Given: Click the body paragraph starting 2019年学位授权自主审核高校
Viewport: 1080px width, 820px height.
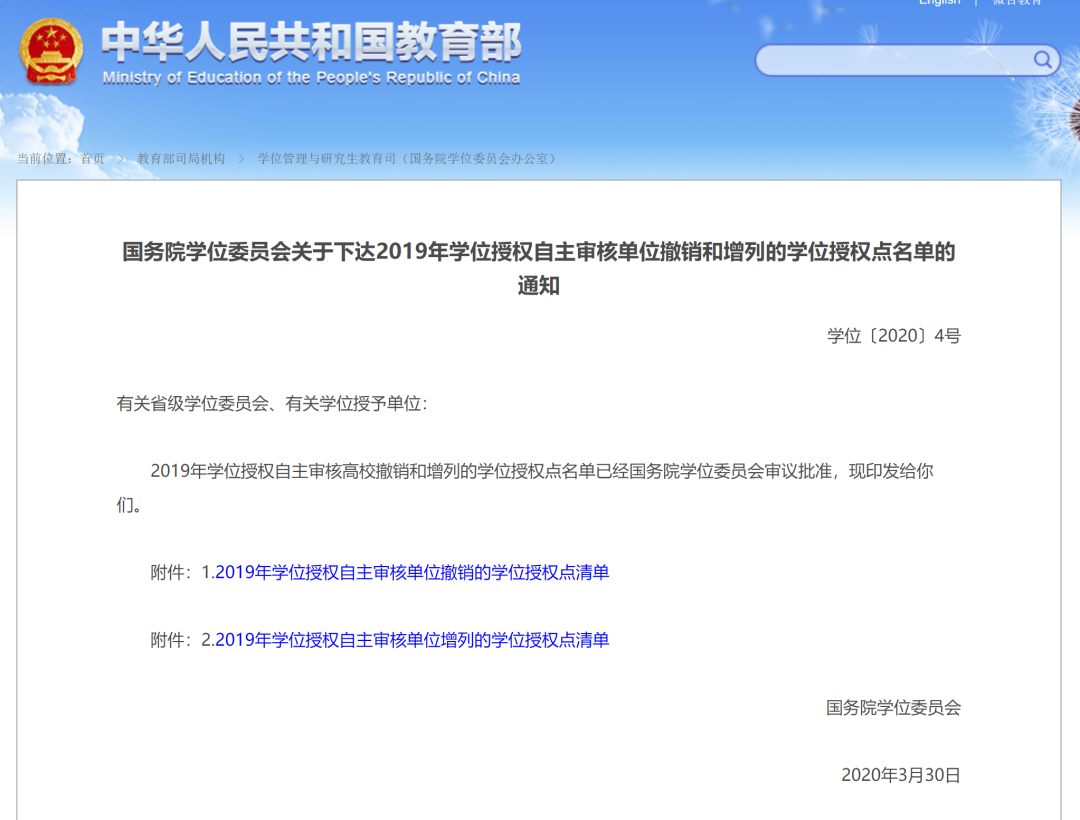Looking at the screenshot, I should (x=541, y=471).
